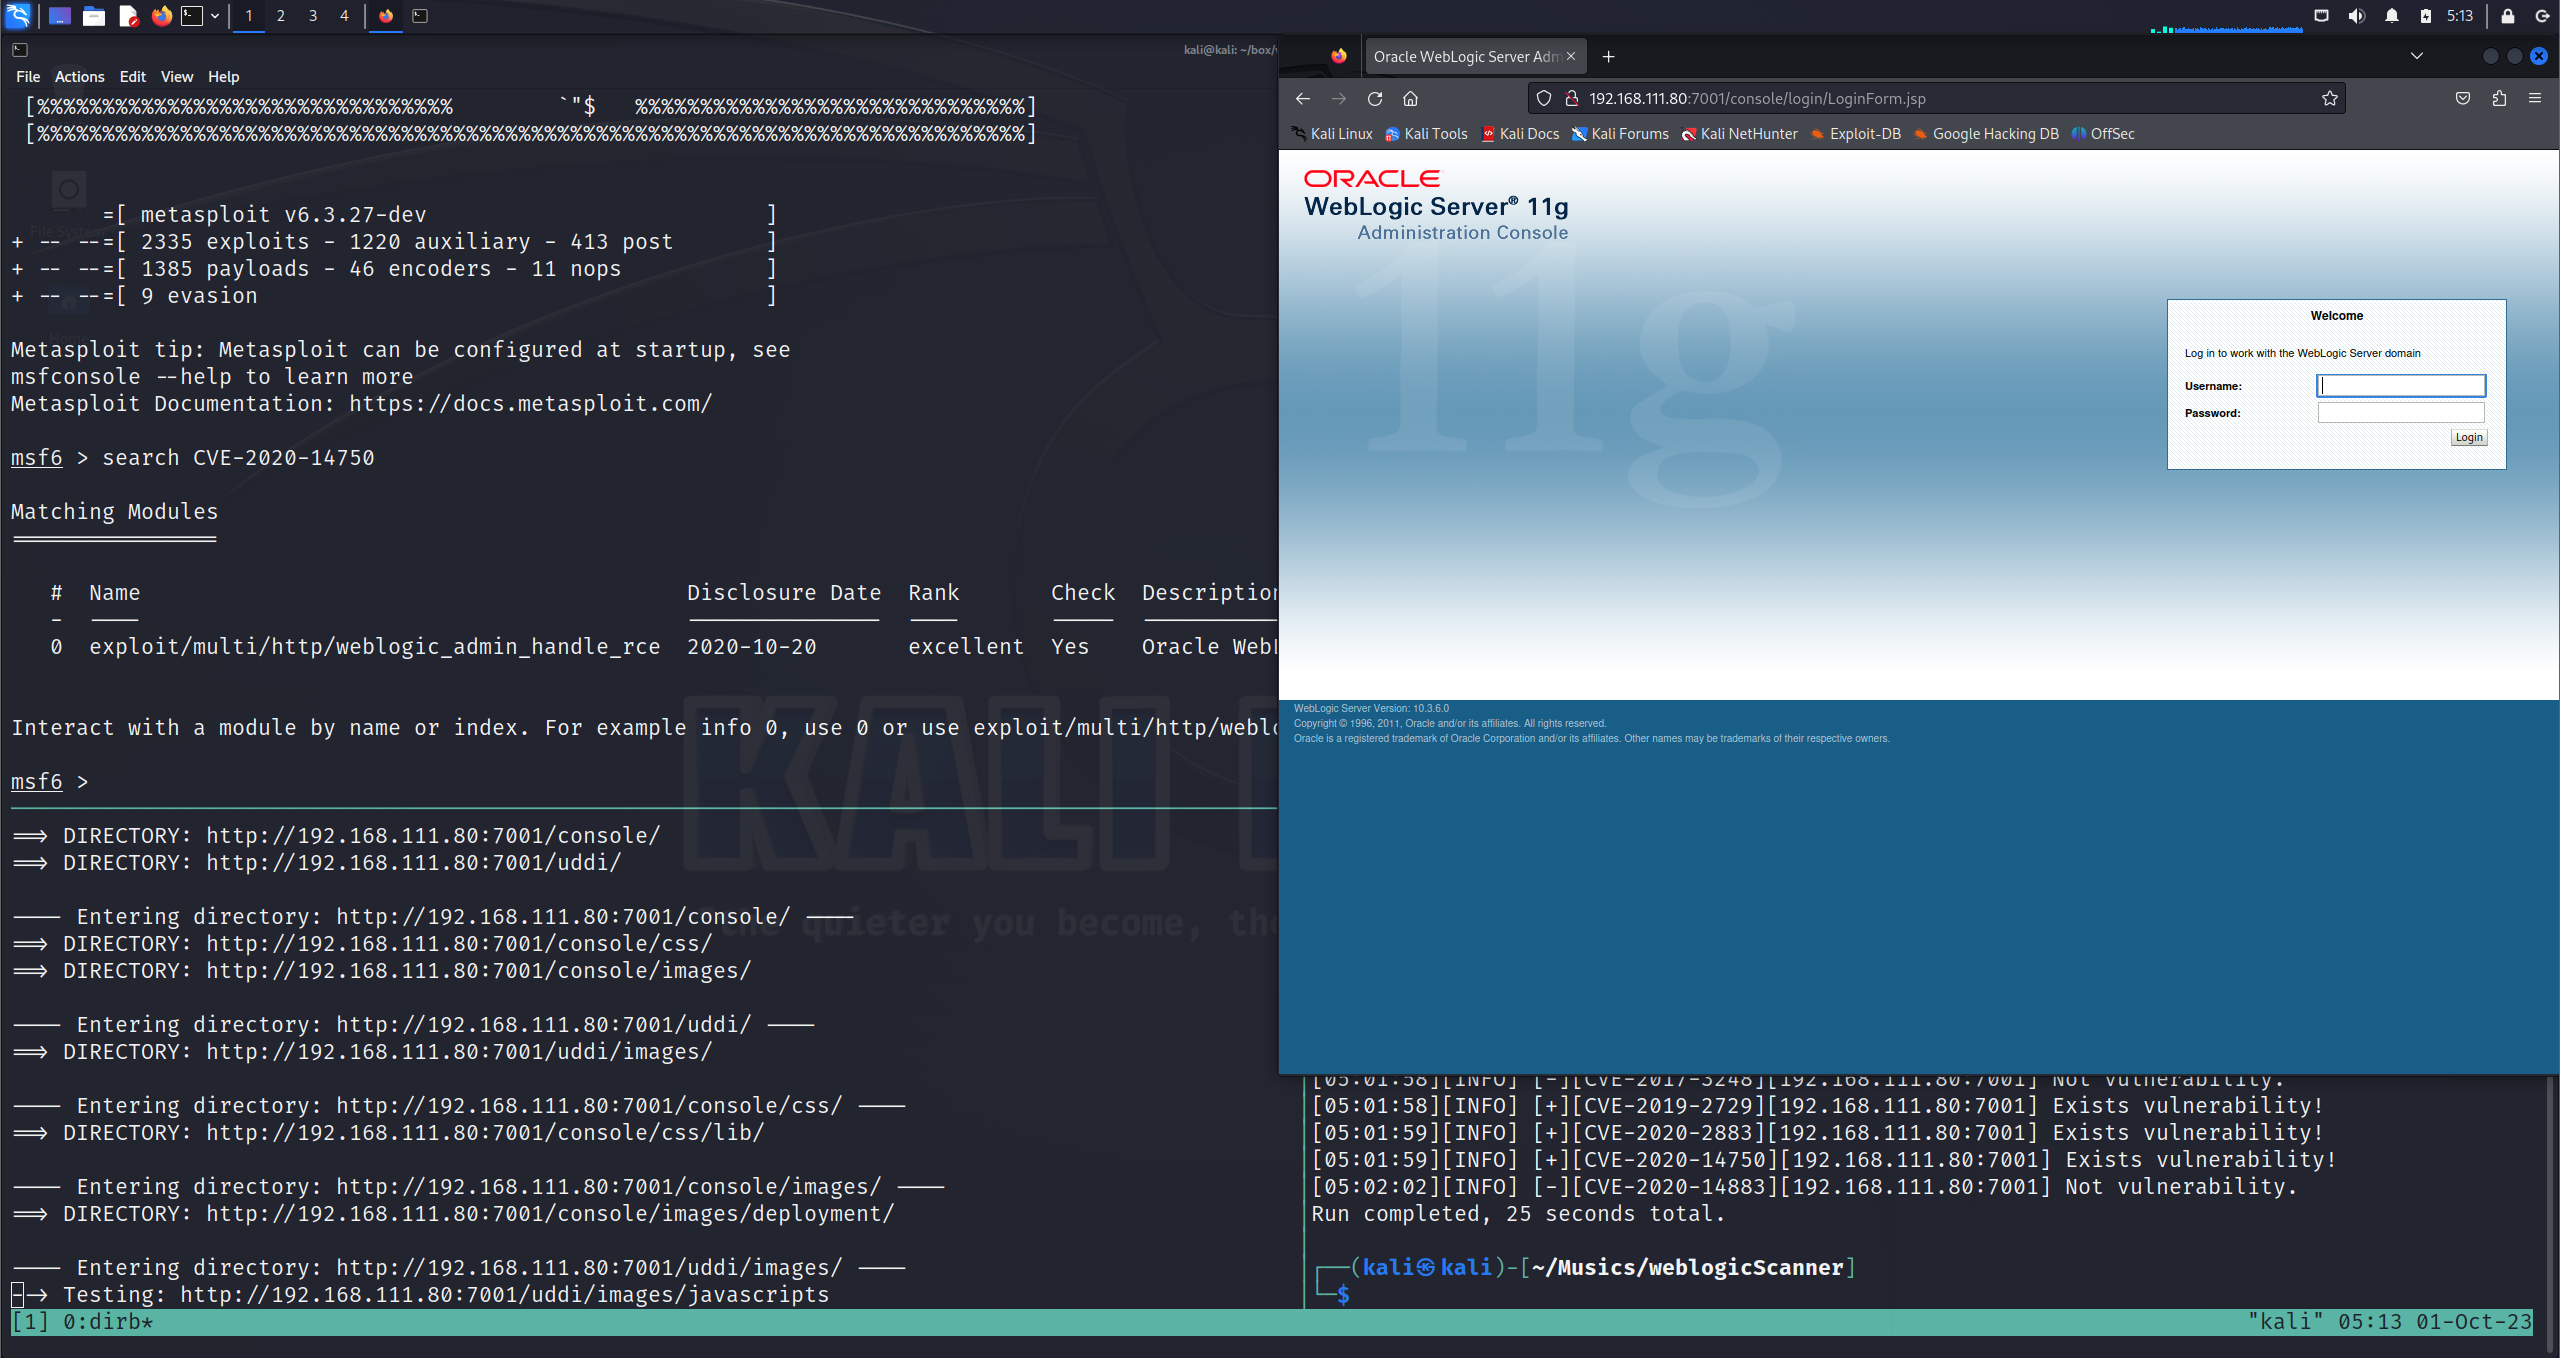Open the Kali Forums bookmark
The height and width of the screenshot is (1358, 2560).
1620,134
